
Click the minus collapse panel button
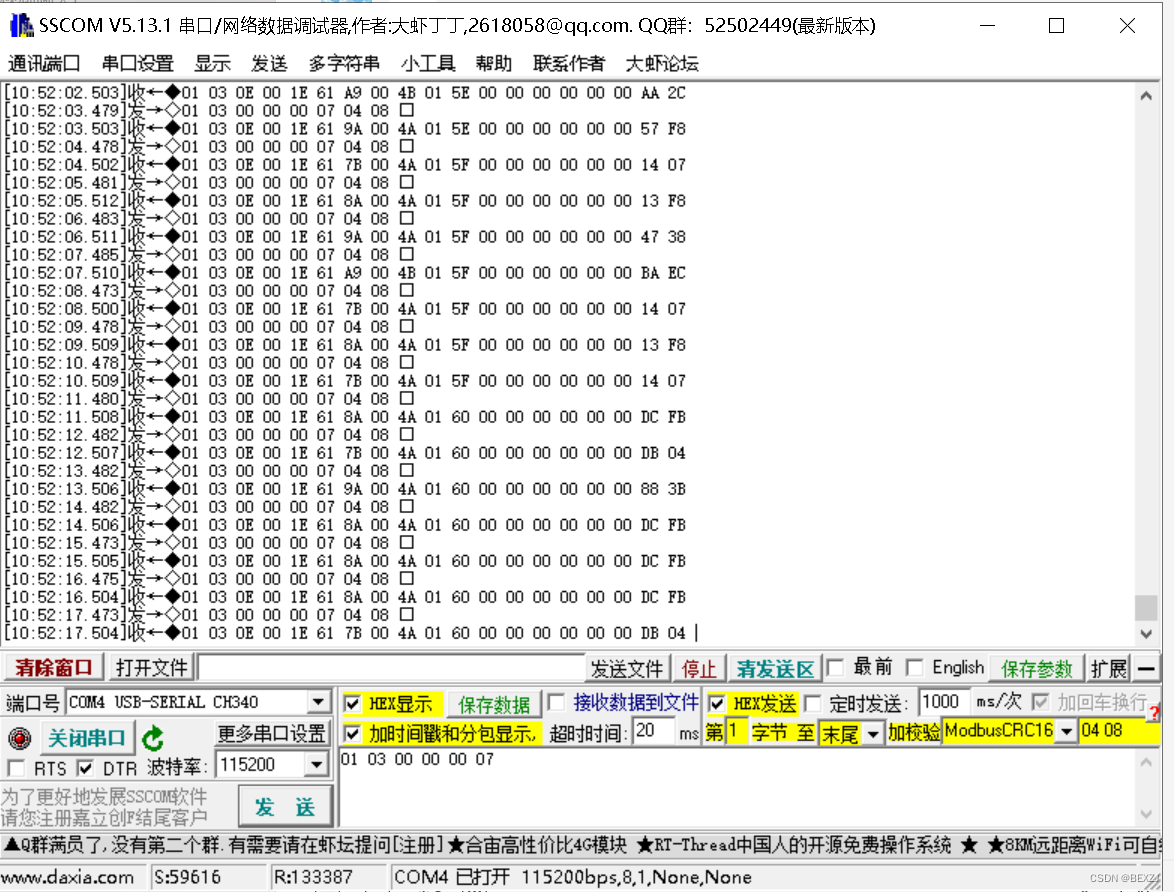click(x=1146, y=668)
